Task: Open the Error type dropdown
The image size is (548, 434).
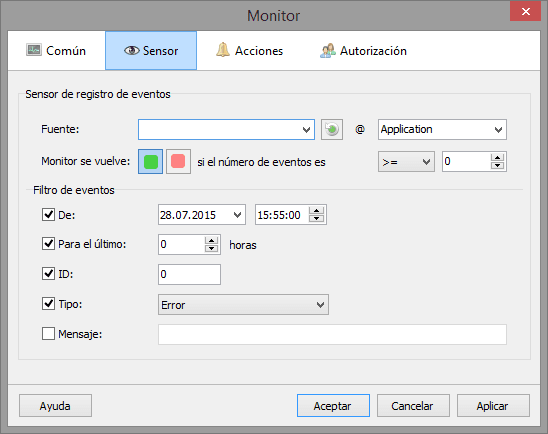Action: [243, 305]
